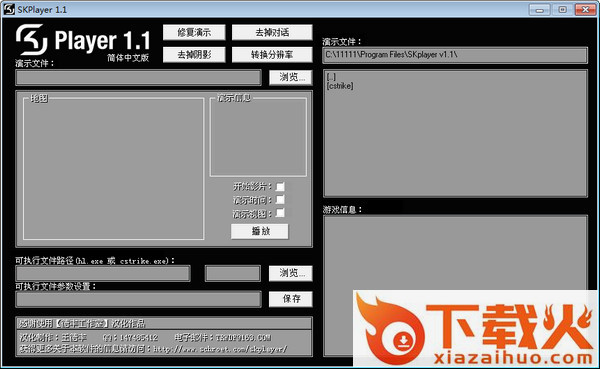Click the small field beside executable path
Image resolution: width=600 pixels, height=369 pixels.
pos(233,274)
